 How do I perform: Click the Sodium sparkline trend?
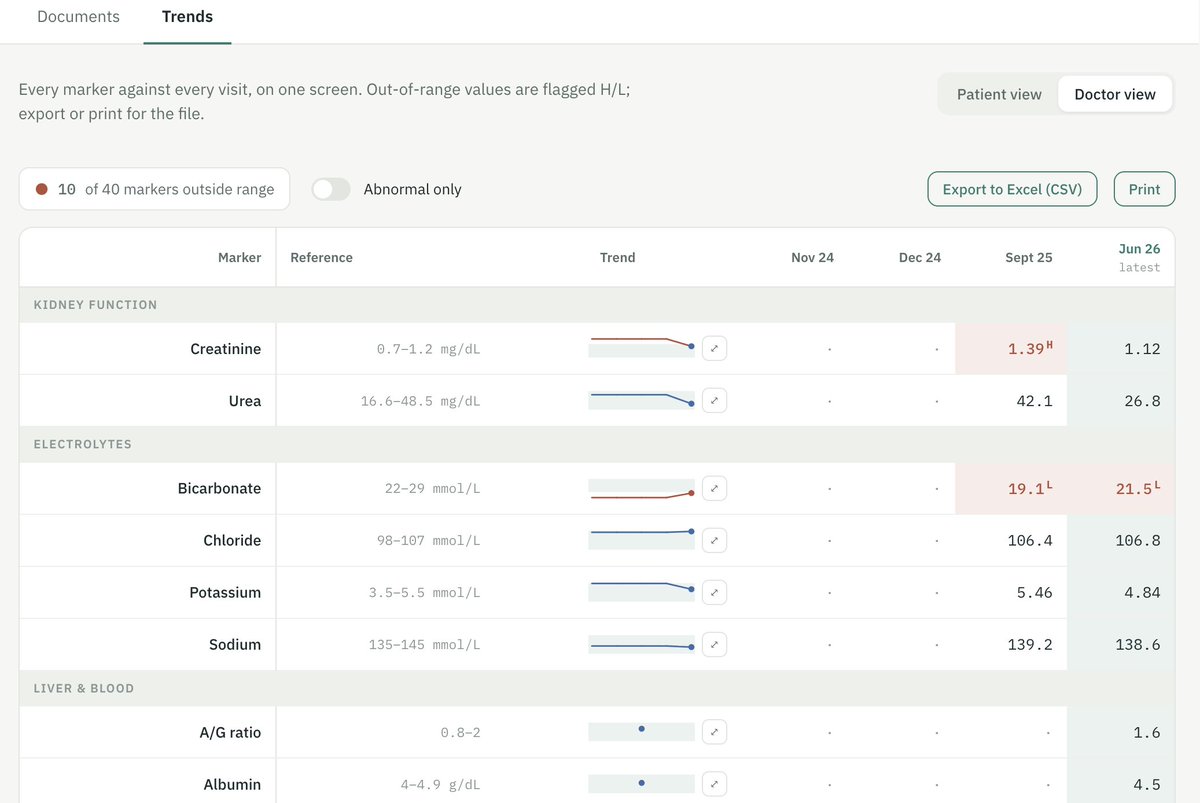coord(642,645)
